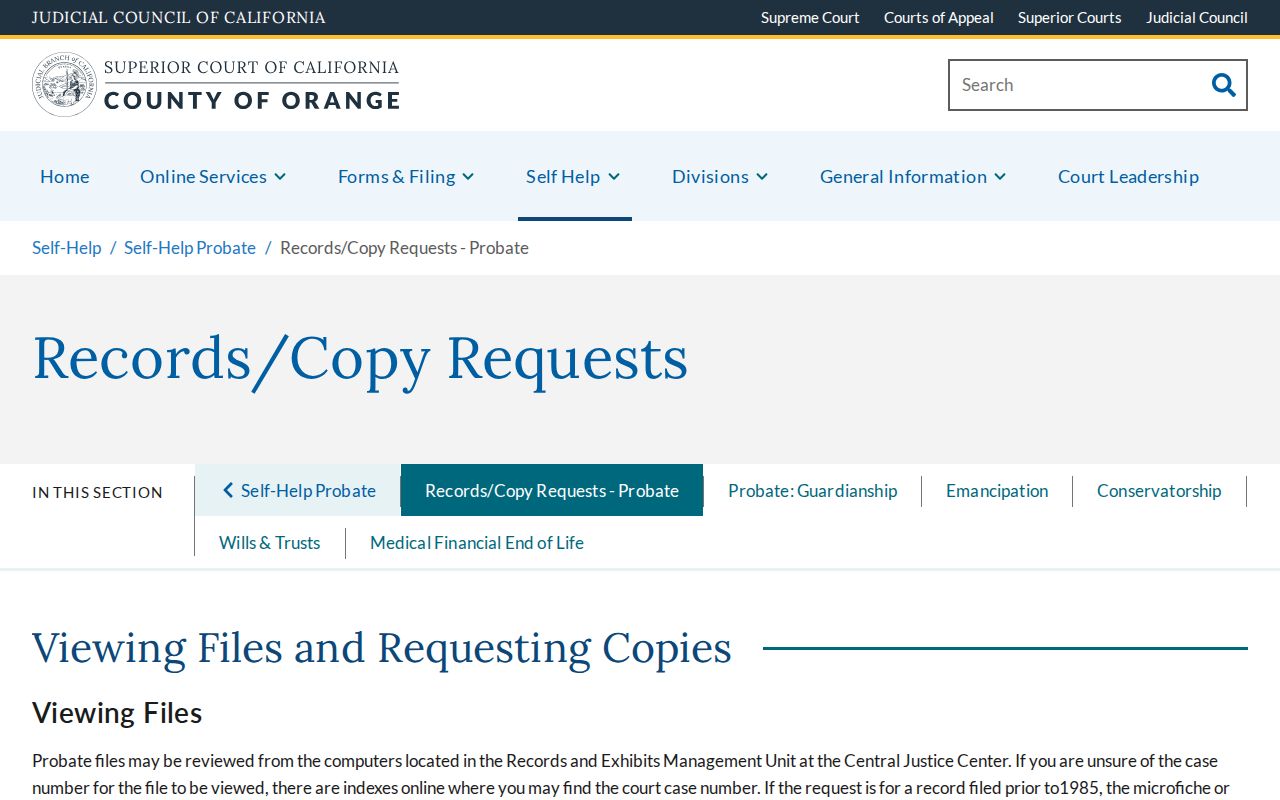Click the Viewing Files and Requesting Copies heading
1280x800 pixels.
pyautogui.click(x=382, y=647)
